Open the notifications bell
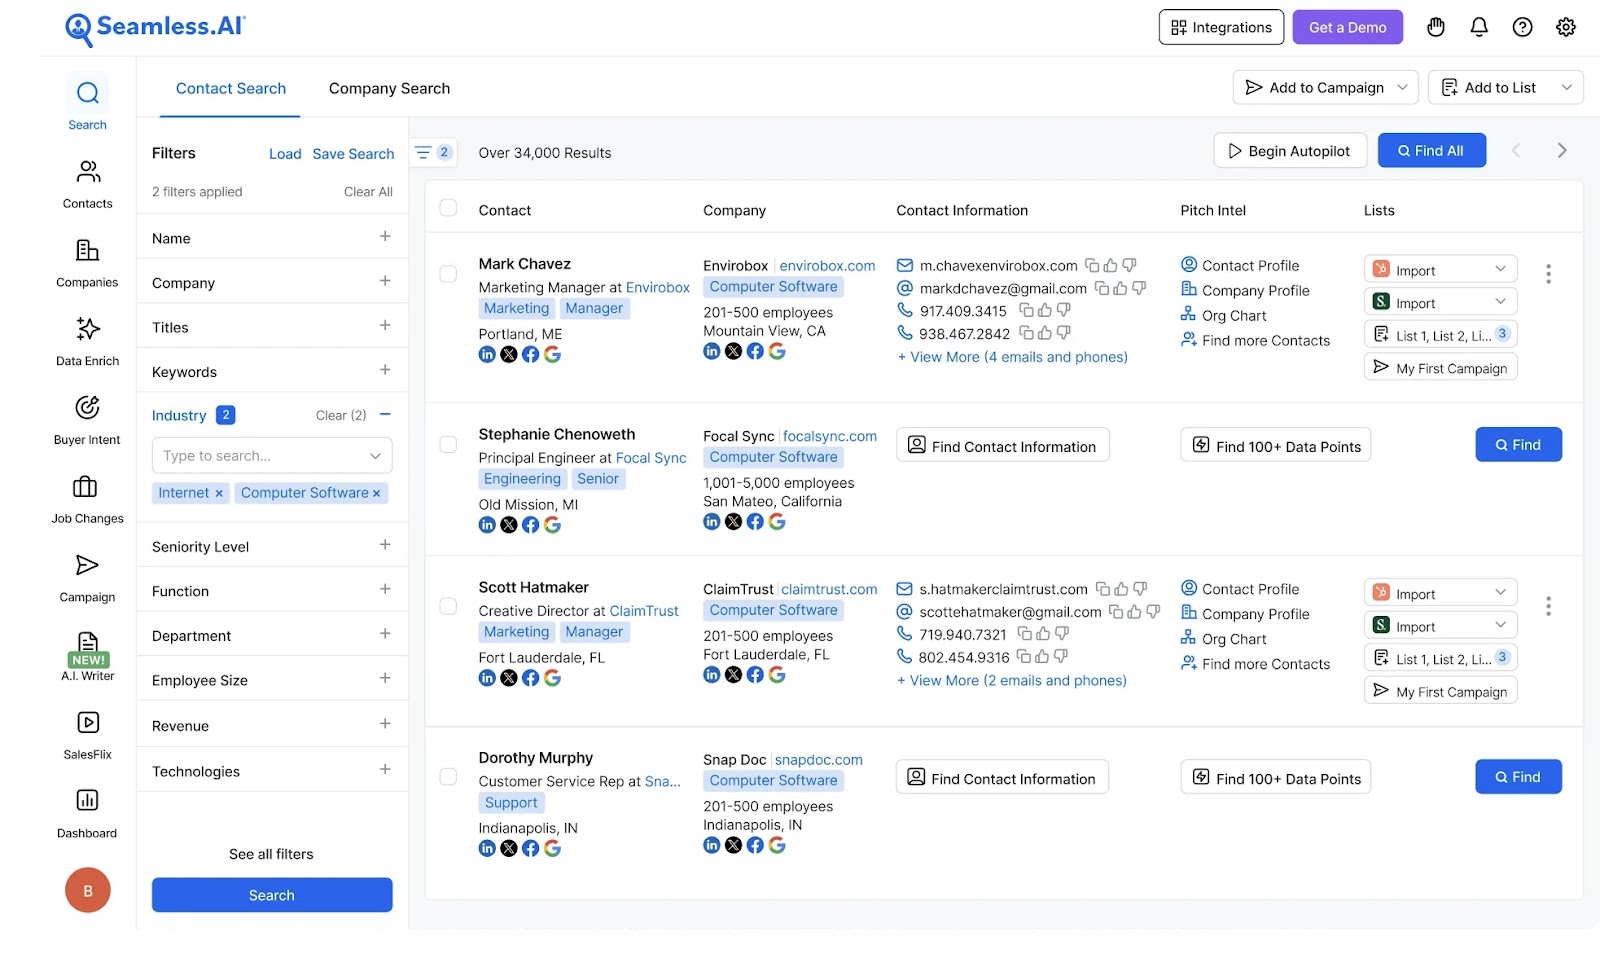1600x967 pixels. (x=1479, y=27)
